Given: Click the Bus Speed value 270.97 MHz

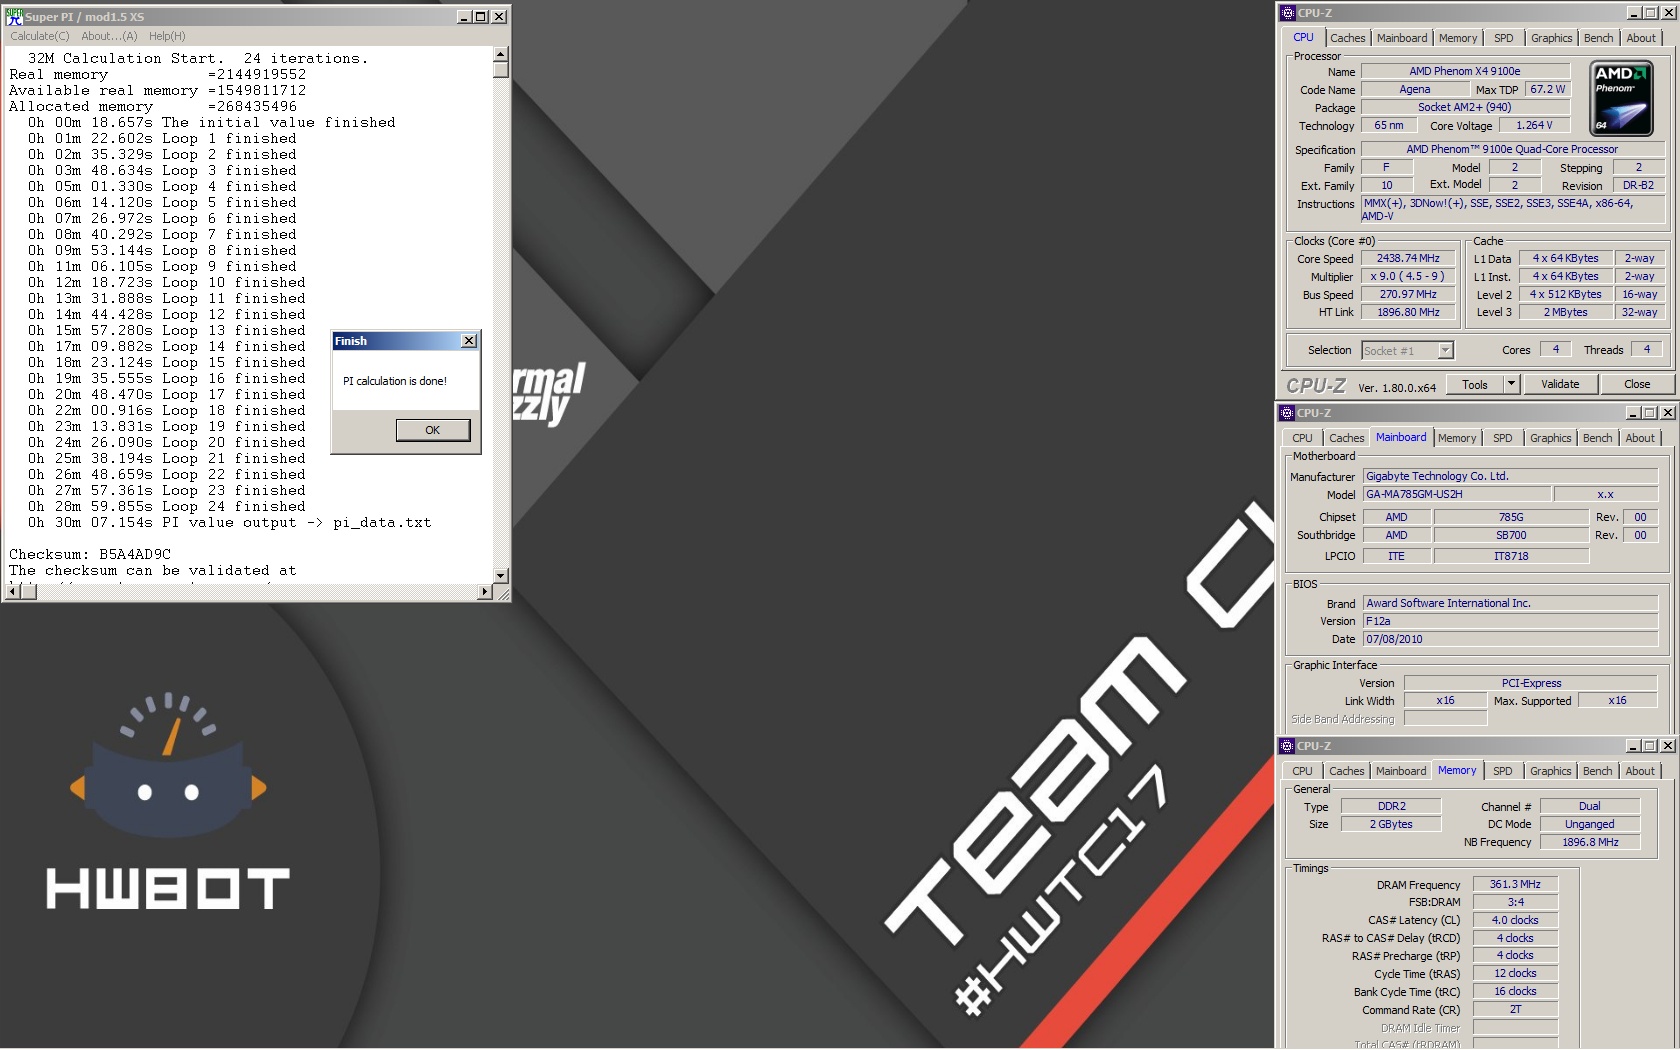Looking at the screenshot, I should point(1408,294).
